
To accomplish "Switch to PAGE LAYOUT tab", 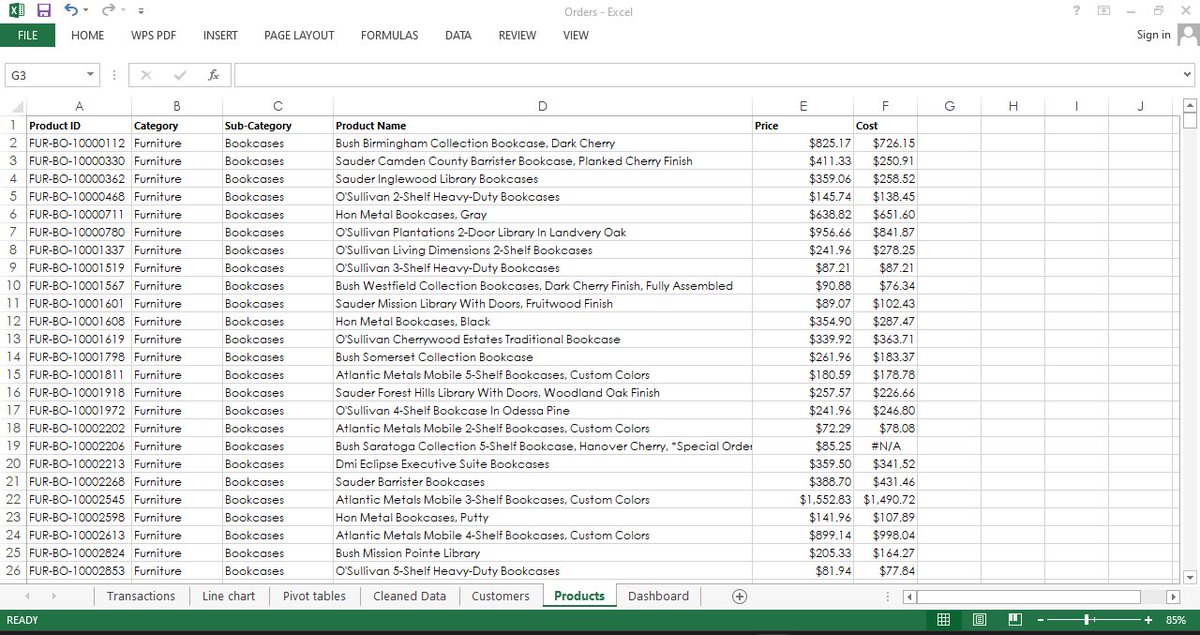I will coord(299,35).
